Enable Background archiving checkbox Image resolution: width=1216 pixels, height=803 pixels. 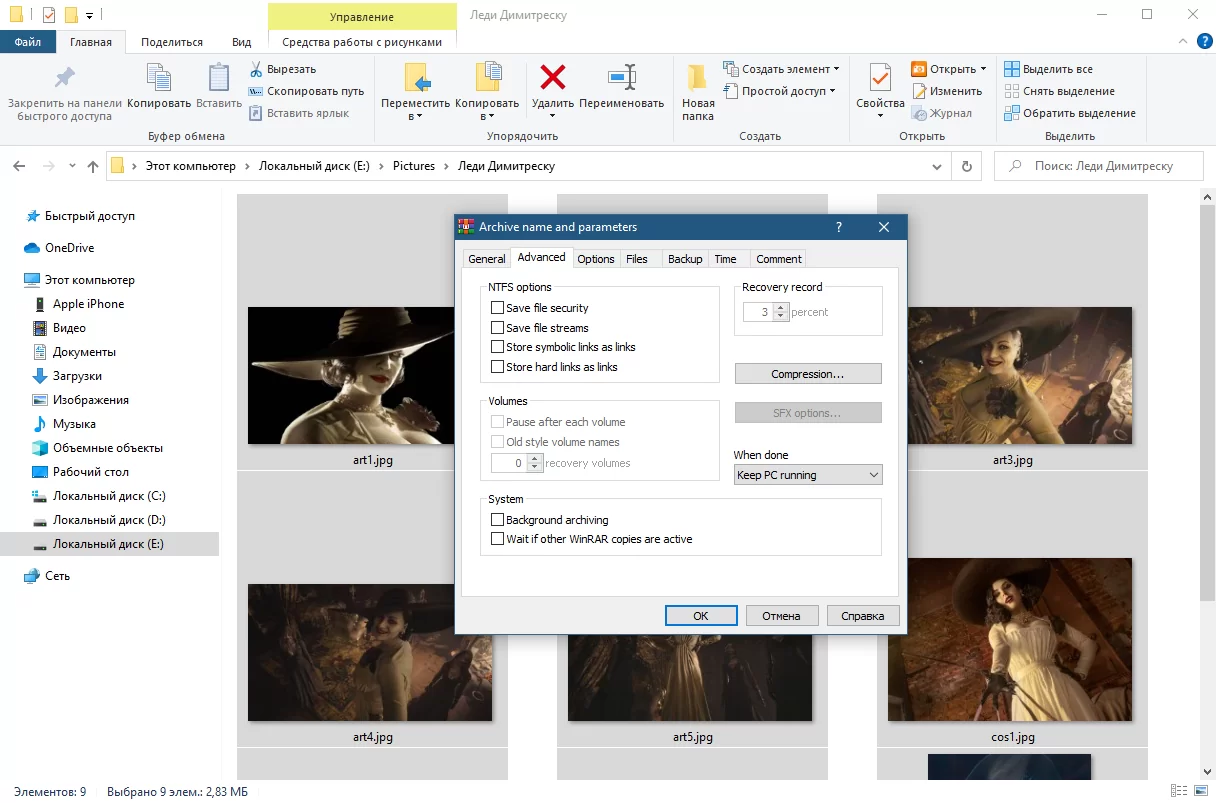pyautogui.click(x=497, y=520)
